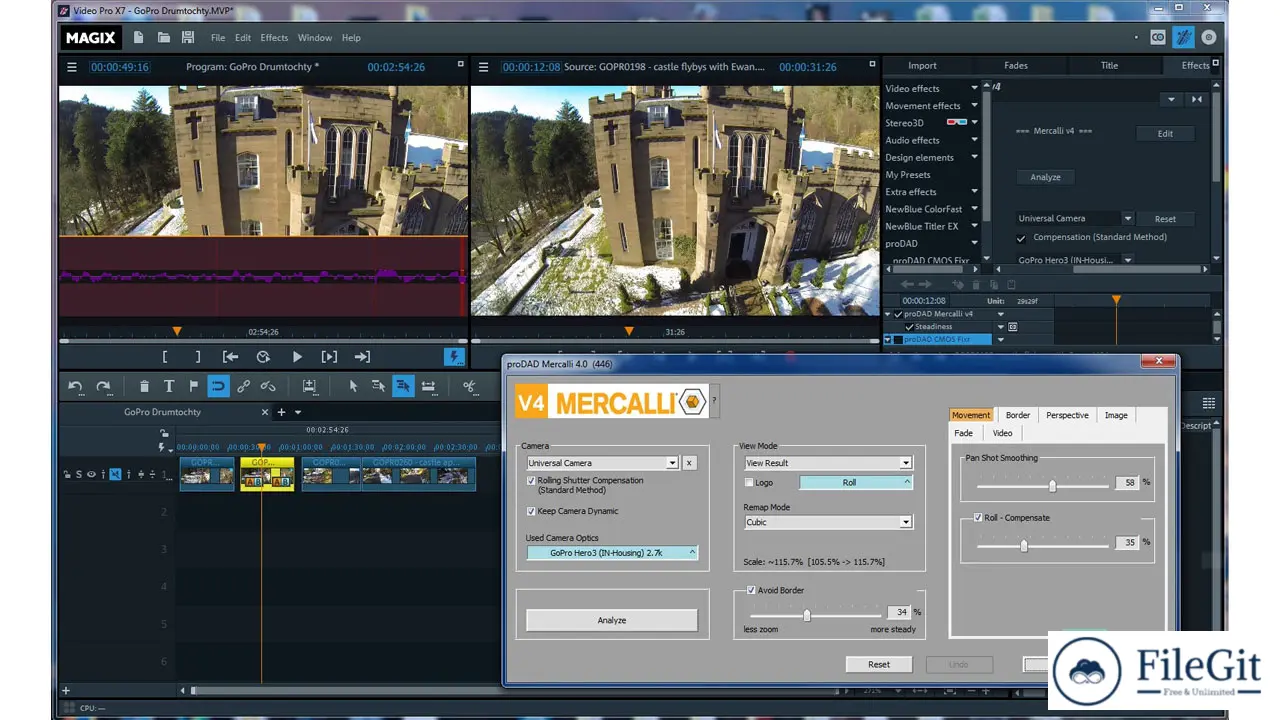Click the Edit button for Mercalli v4

point(1165,134)
